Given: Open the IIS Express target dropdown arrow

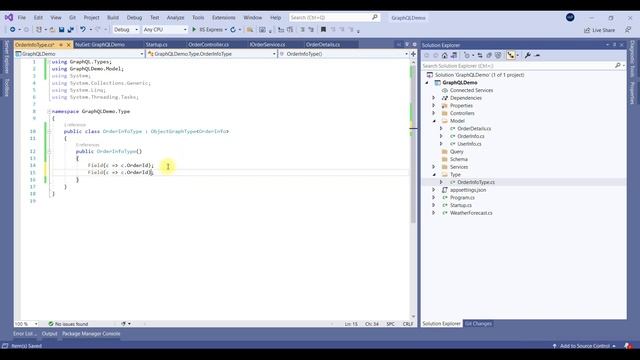Looking at the screenshot, I should (226, 30).
